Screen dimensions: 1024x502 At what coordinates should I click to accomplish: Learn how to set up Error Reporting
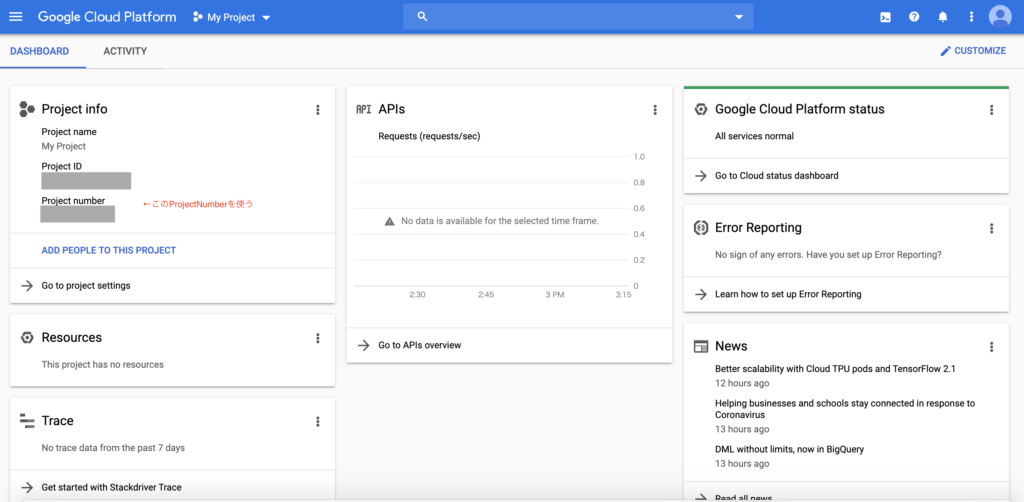[x=788, y=294]
